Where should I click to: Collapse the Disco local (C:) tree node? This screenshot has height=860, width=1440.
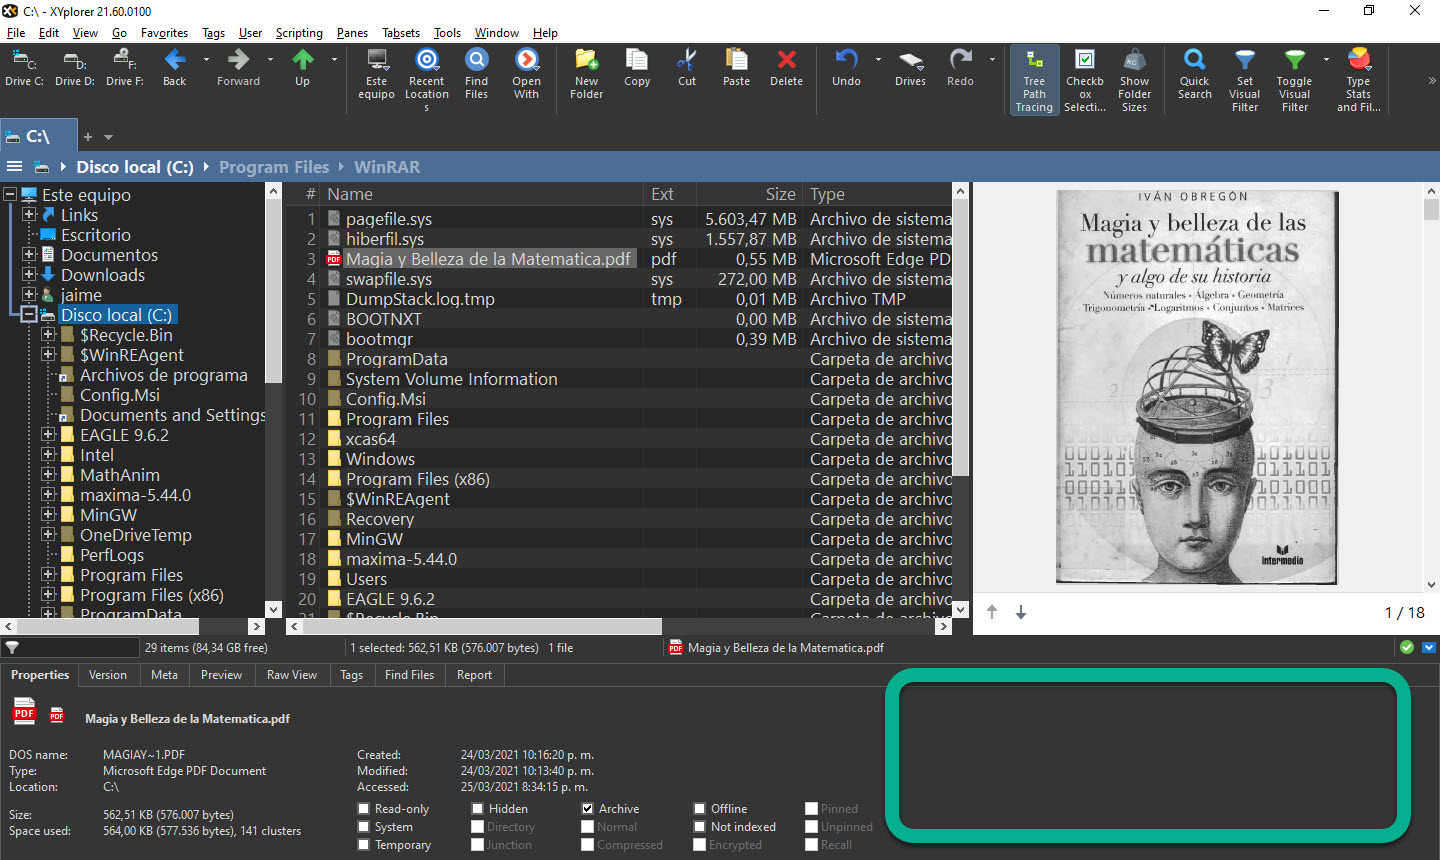tap(29, 315)
